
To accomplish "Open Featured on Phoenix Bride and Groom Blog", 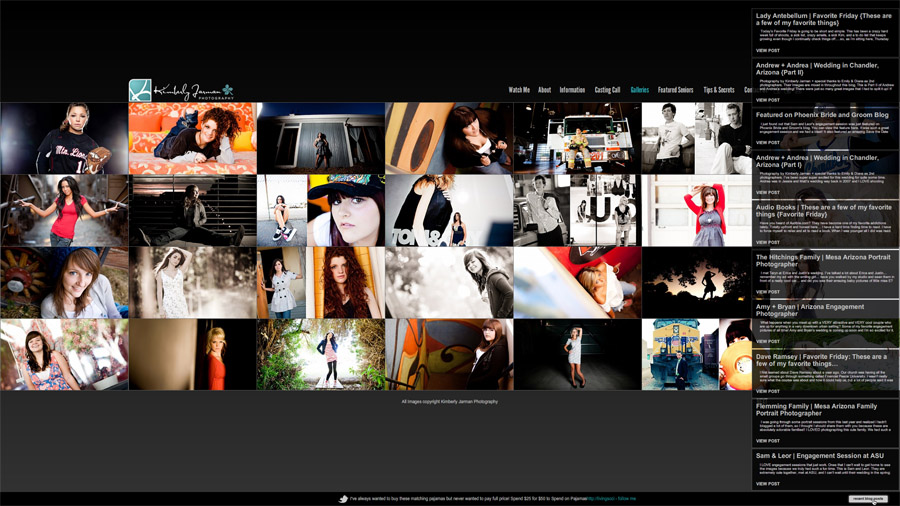I will pyautogui.click(x=822, y=115).
